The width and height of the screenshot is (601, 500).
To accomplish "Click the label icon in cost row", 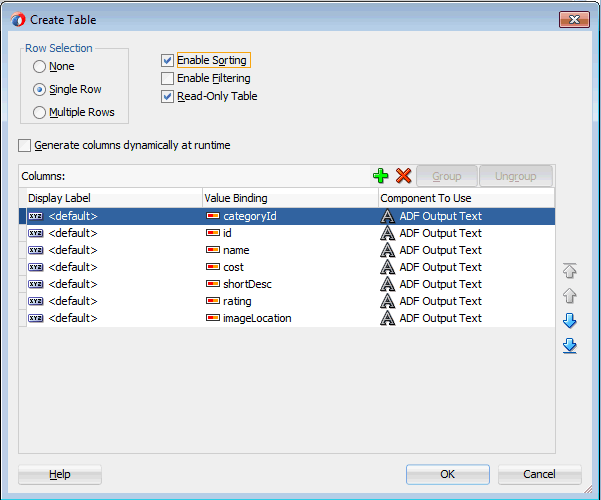I will (x=36, y=267).
